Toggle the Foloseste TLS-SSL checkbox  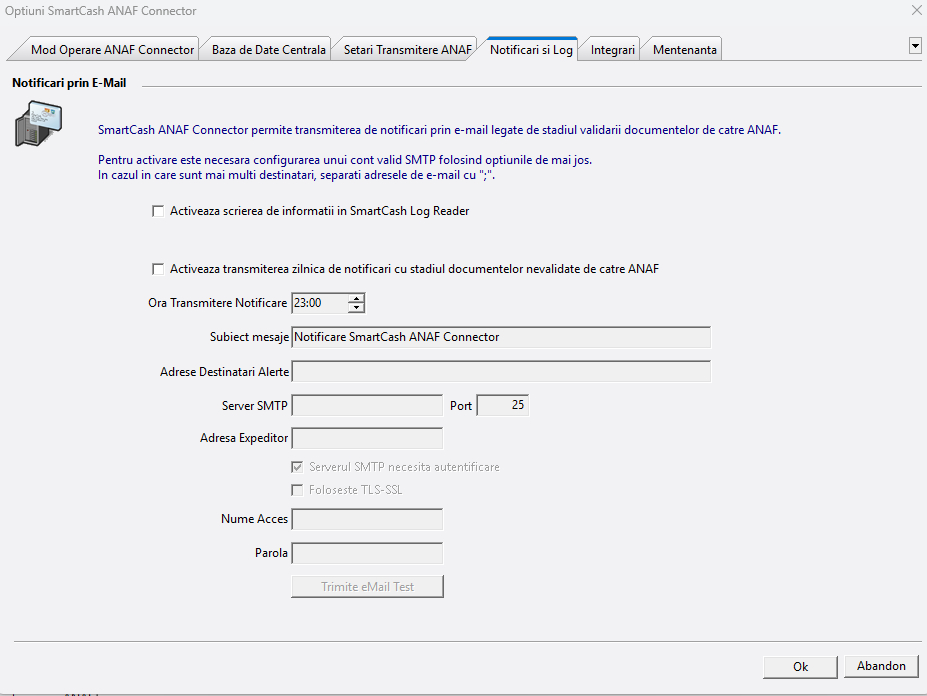(297, 490)
